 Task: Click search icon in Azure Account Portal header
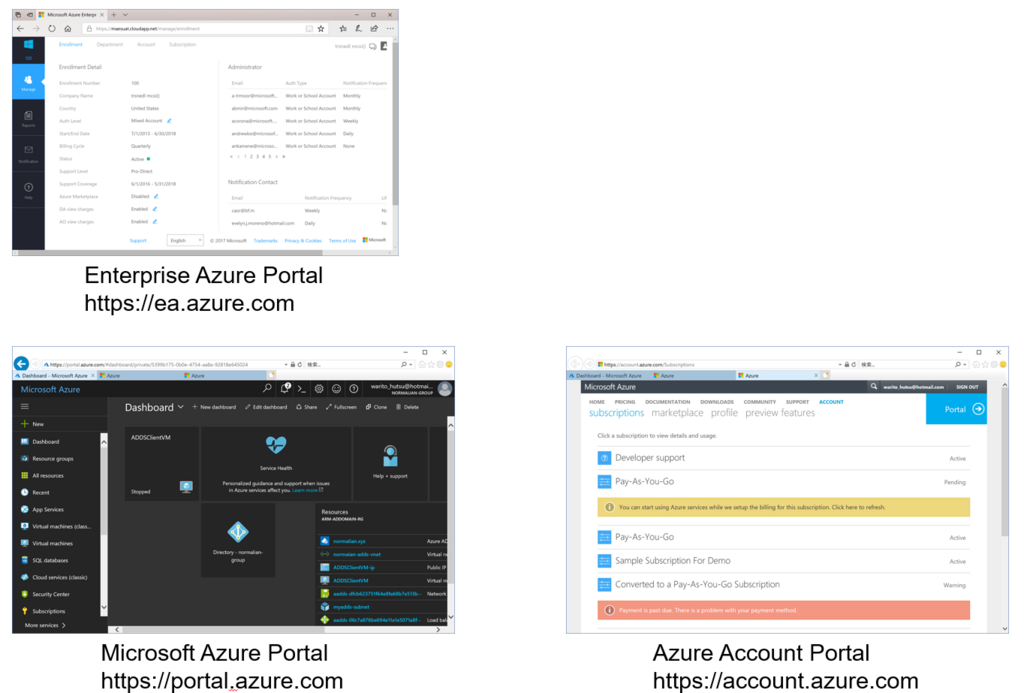coord(873,387)
